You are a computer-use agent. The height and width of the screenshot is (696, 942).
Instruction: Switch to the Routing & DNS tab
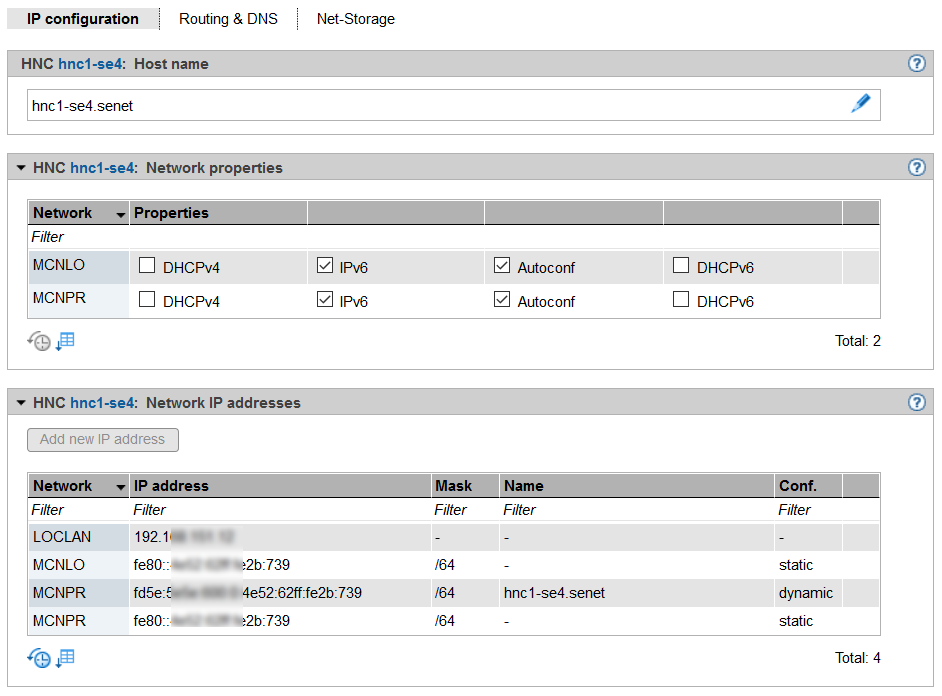coord(228,19)
